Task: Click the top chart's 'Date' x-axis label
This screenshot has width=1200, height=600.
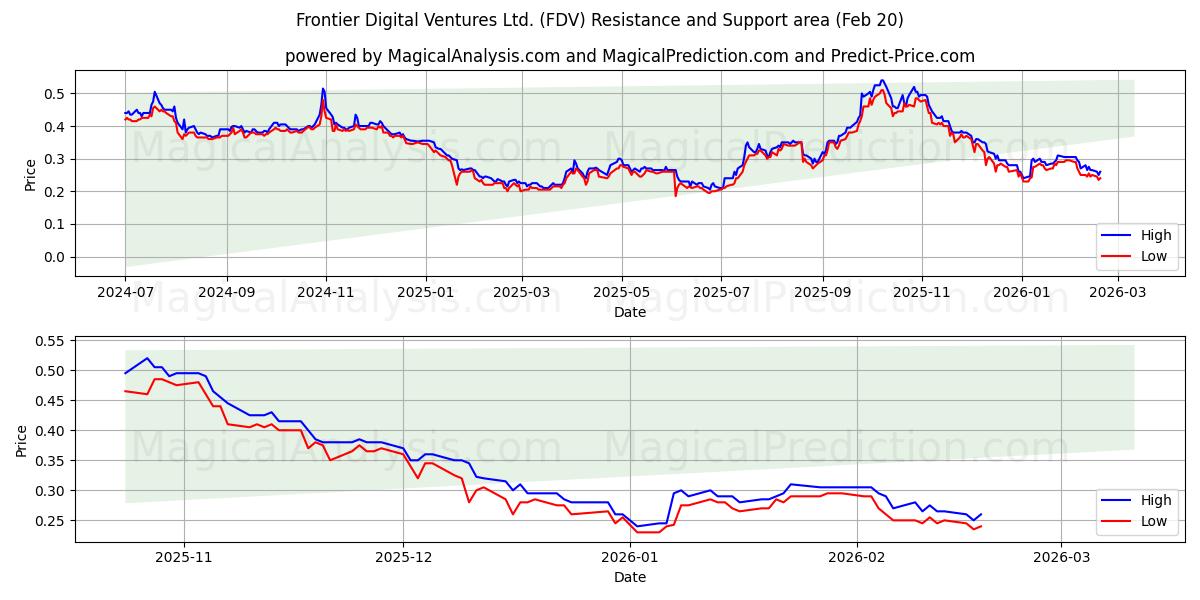Action: pyautogui.click(x=630, y=312)
